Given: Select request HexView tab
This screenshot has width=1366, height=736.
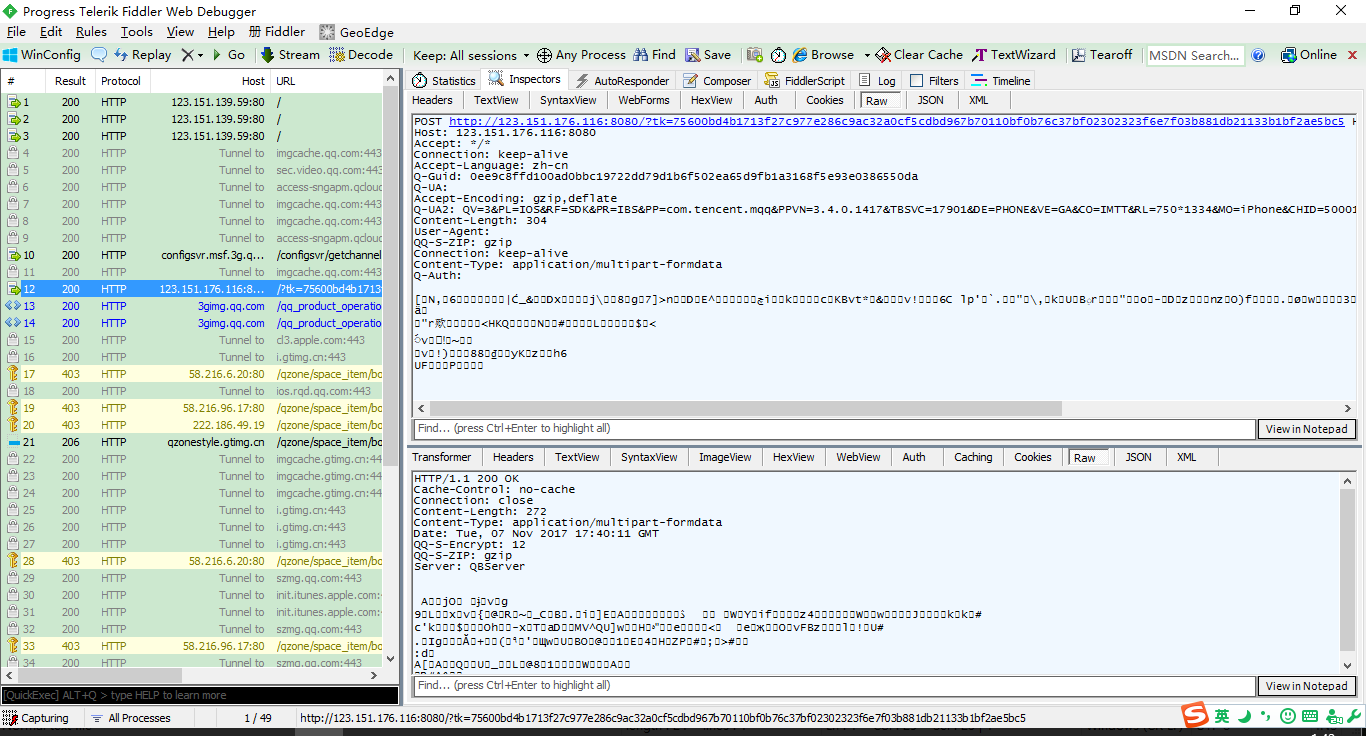Looking at the screenshot, I should click(712, 100).
